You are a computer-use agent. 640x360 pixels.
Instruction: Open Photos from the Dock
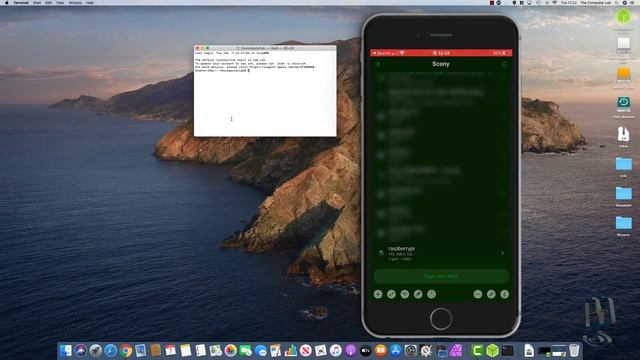[231, 350]
